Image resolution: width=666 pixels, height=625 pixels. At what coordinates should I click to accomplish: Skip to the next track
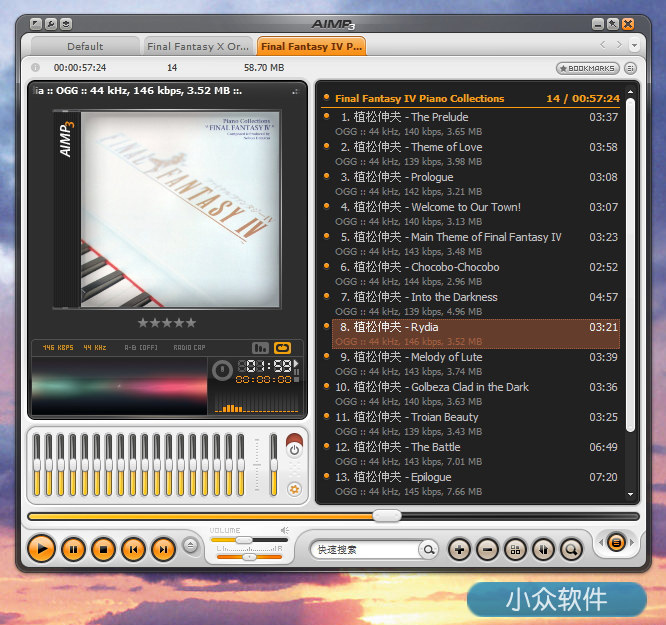coord(163,549)
